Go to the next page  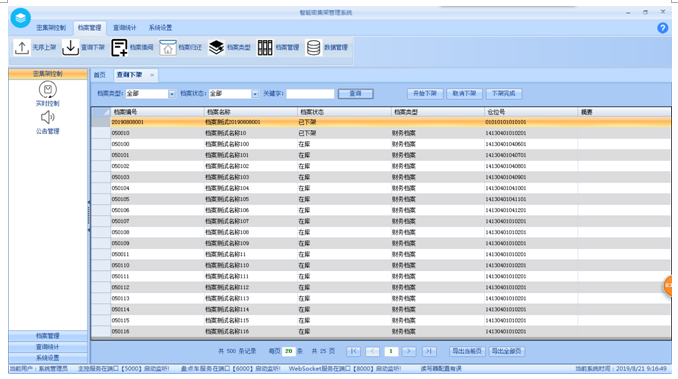click(x=409, y=351)
